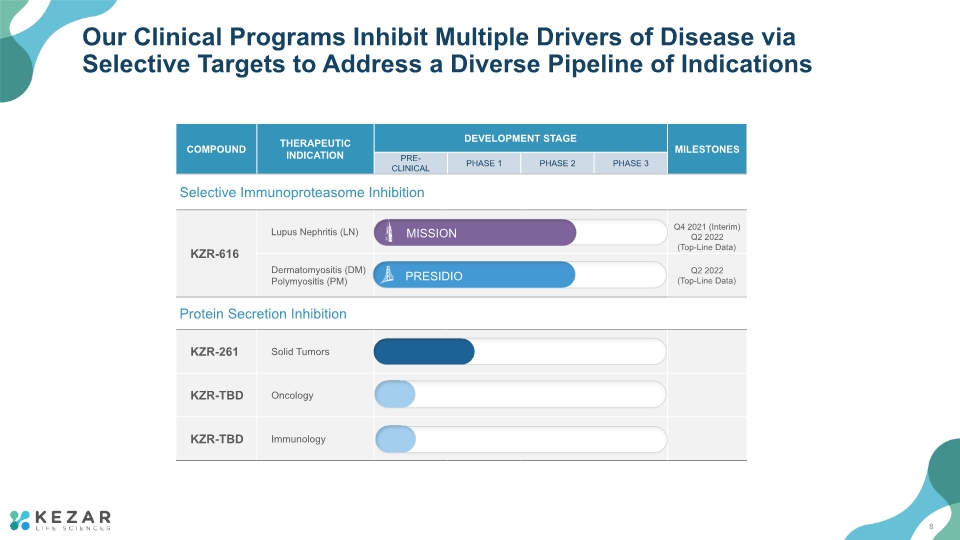Click the Immunology light-blue progress pill
960x540 pixels.
pyautogui.click(x=396, y=439)
